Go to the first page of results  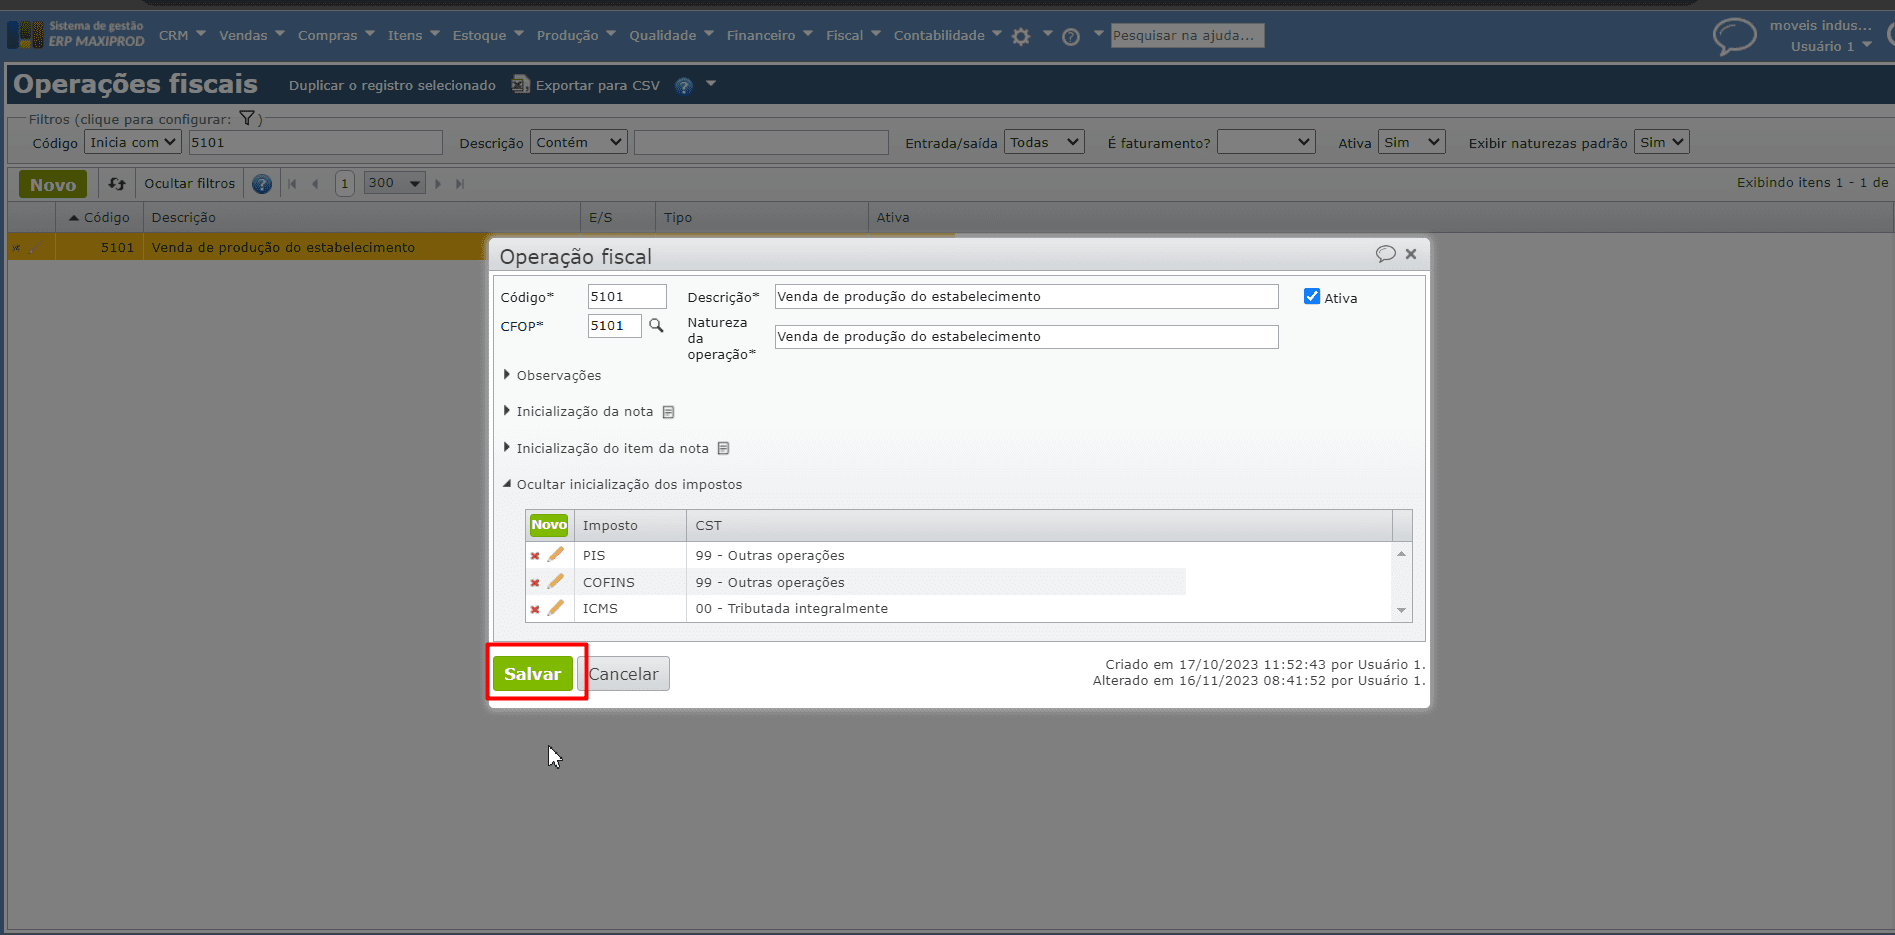pos(292,184)
